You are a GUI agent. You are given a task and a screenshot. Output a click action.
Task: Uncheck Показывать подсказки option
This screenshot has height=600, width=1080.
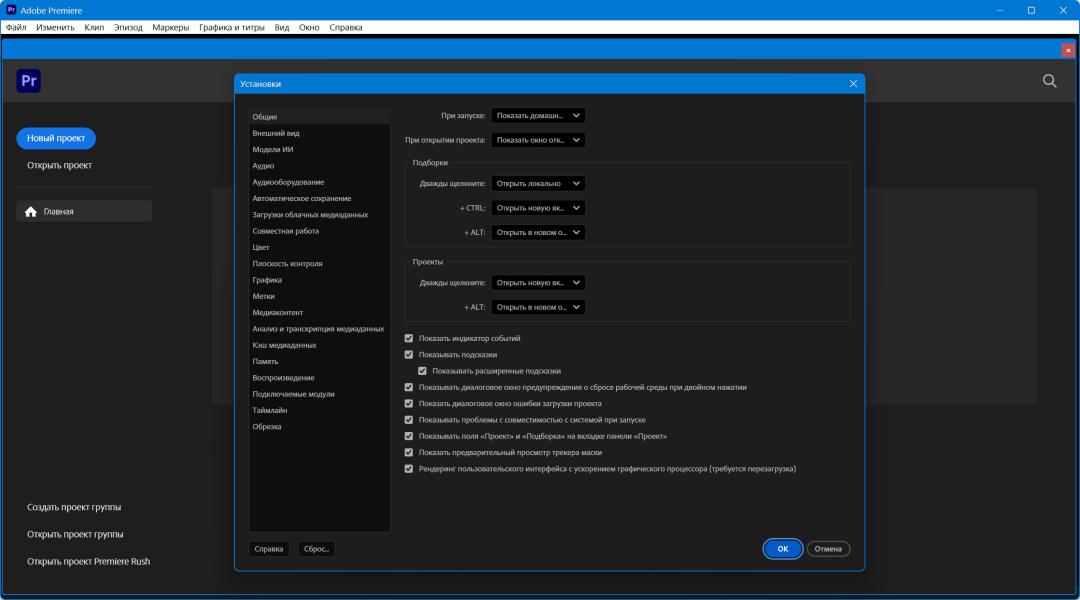408,355
